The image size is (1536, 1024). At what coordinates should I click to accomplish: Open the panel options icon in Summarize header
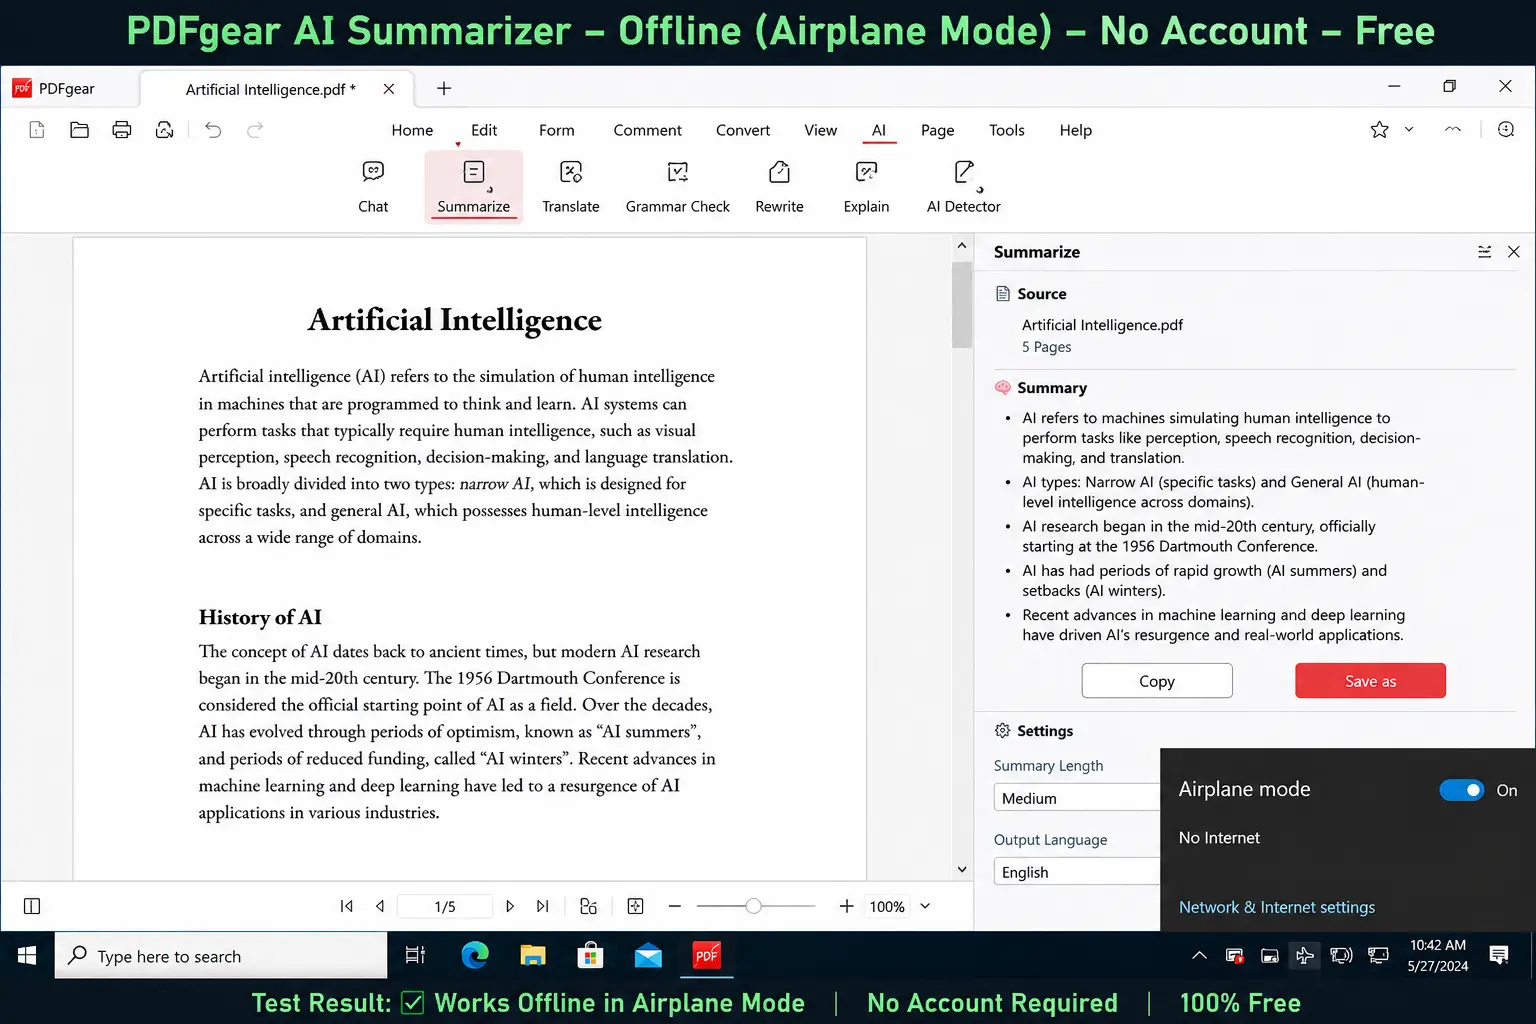[1485, 252]
